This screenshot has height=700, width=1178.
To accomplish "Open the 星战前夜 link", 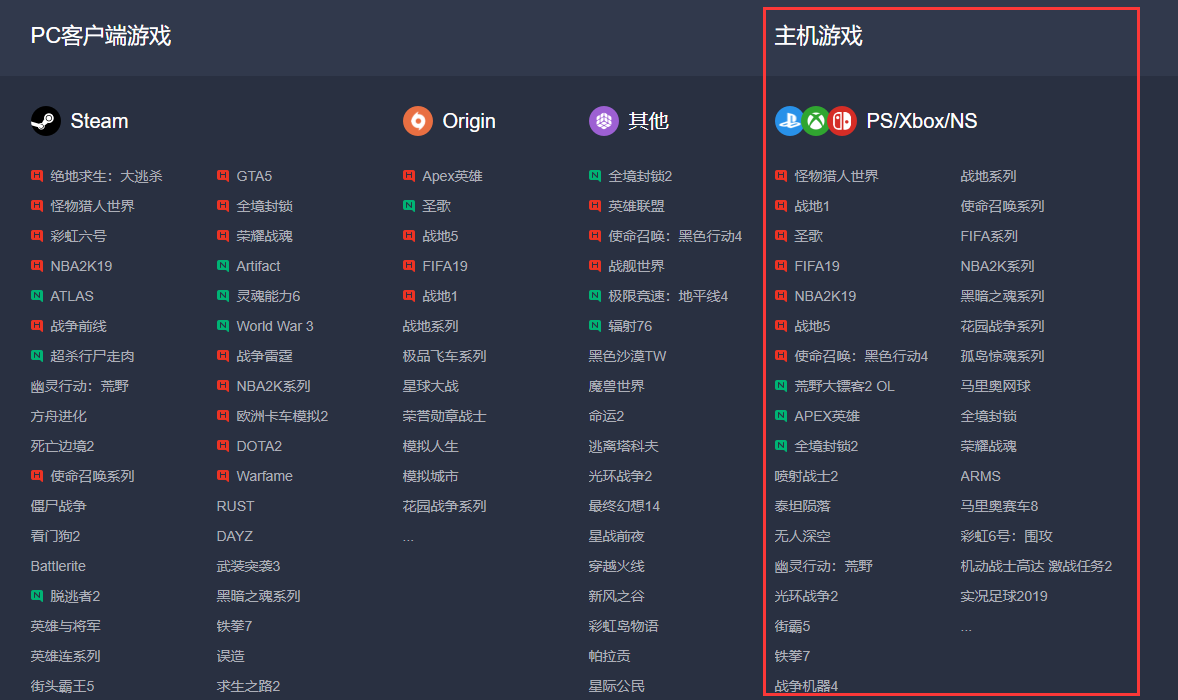I will point(616,536).
